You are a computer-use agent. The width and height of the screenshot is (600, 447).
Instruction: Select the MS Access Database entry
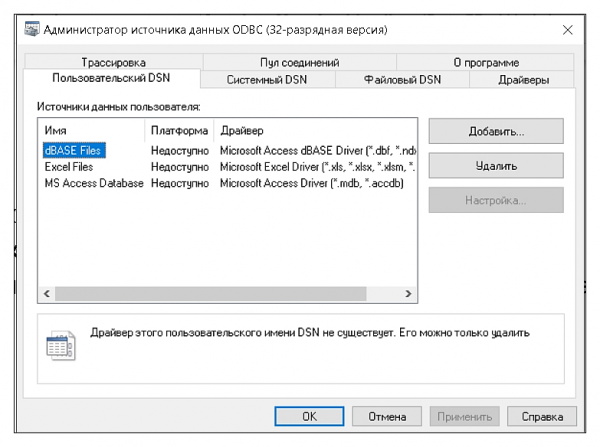click(x=94, y=183)
